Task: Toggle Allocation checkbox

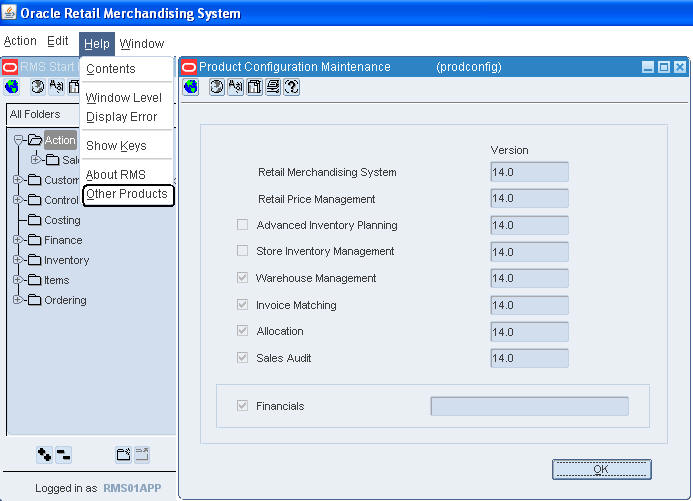Action: click(x=242, y=330)
